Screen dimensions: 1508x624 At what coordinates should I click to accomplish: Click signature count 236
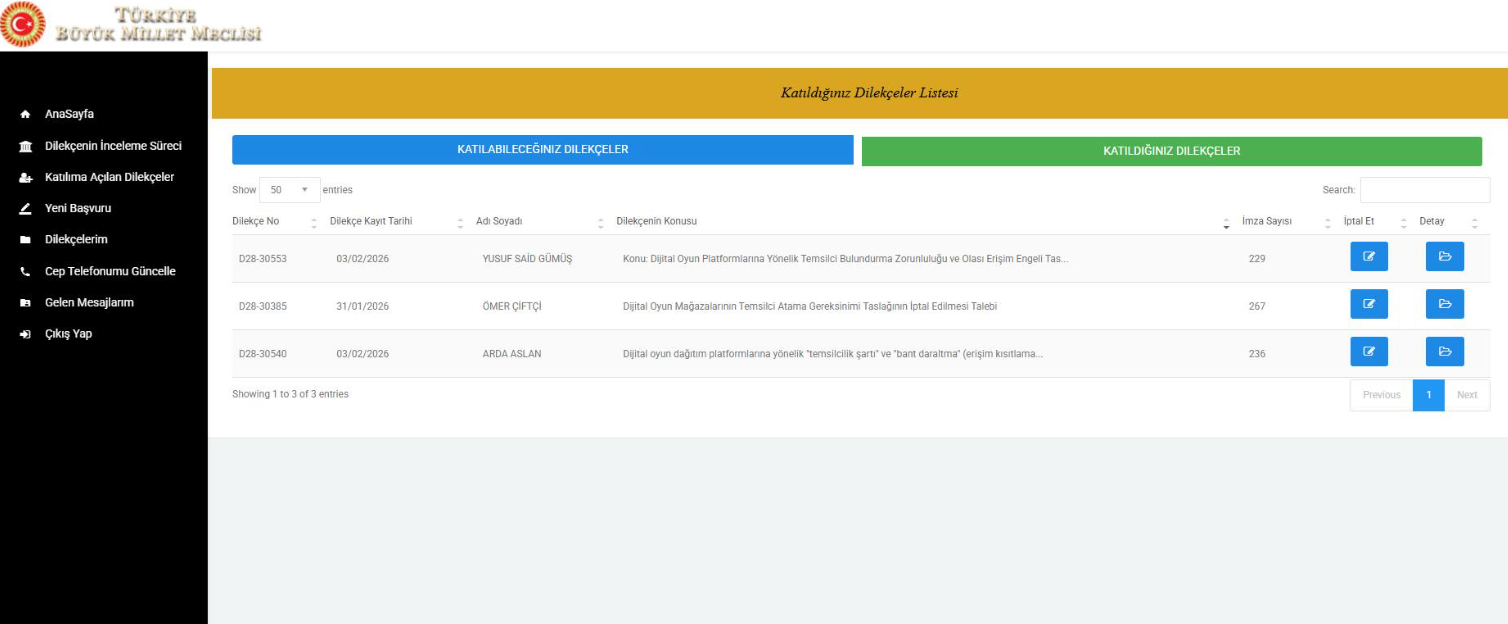click(1257, 354)
